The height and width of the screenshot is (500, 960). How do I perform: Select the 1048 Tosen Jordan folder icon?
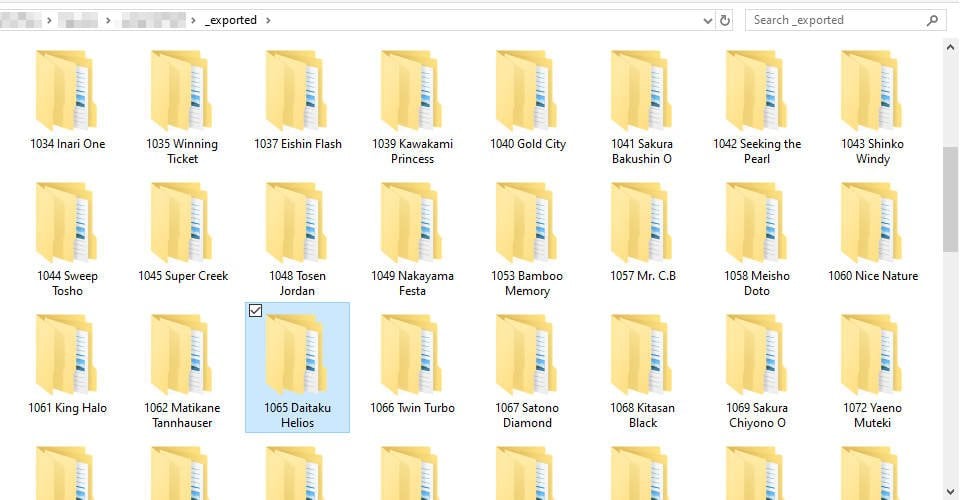[296, 223]
